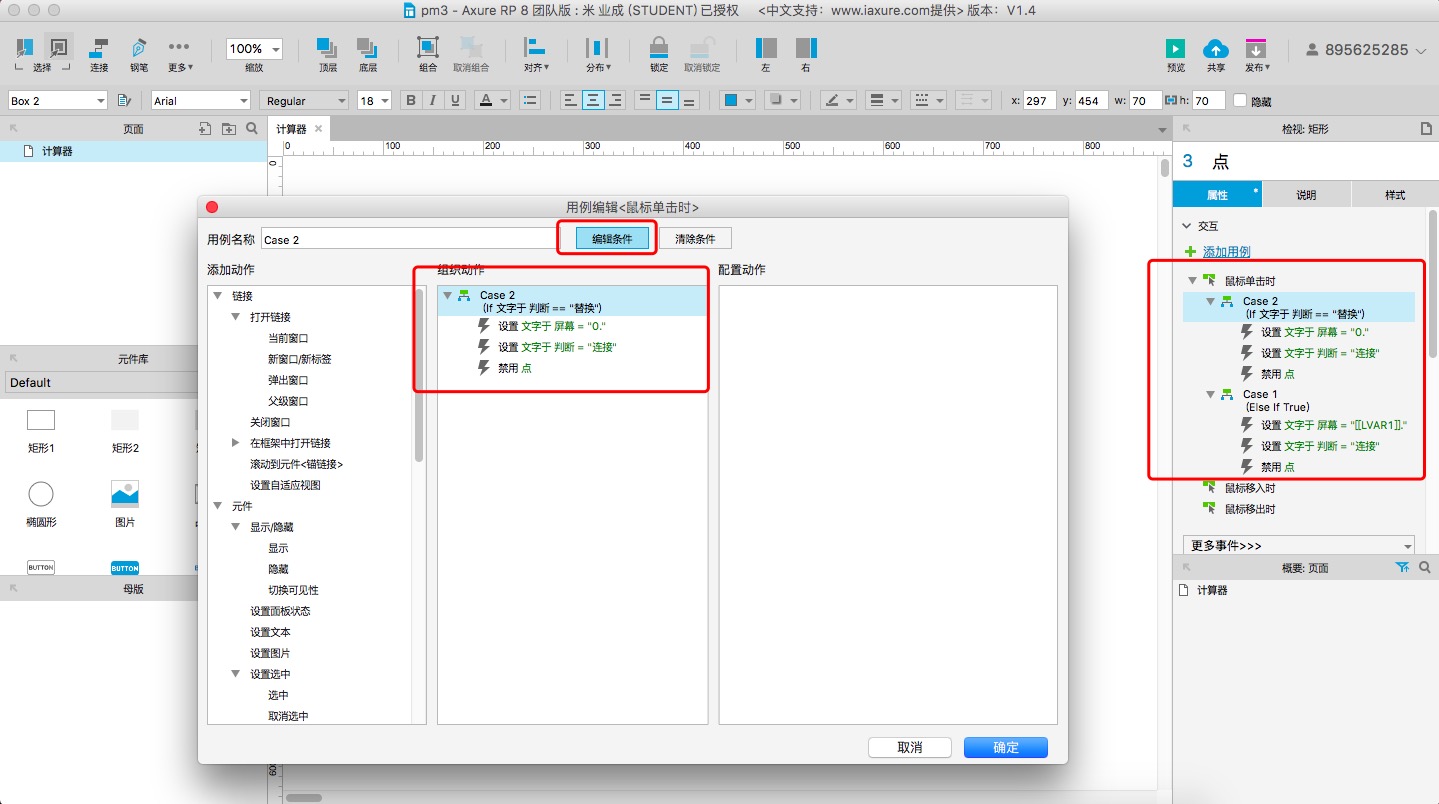Open the Regular font style dropdown
This screenshot has height=804, width=1439.
(304, 100)
